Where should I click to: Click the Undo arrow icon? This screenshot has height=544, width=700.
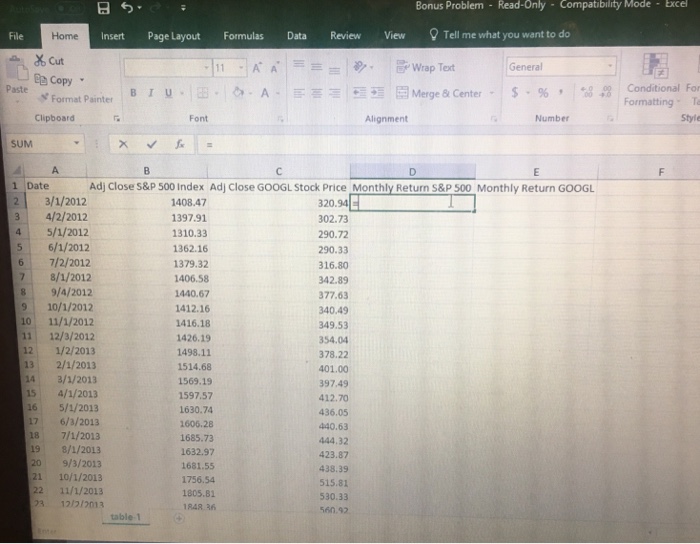click(127, 7)
